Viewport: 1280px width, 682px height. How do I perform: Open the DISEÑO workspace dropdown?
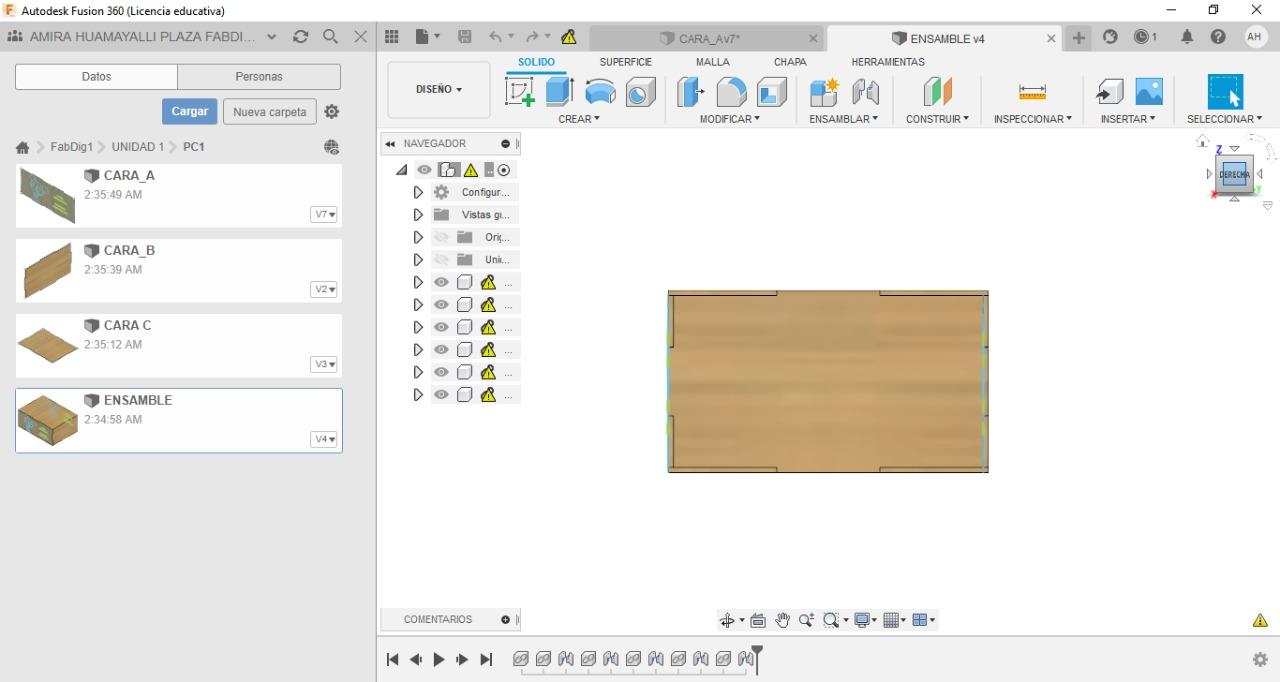(x=438, y=90)
